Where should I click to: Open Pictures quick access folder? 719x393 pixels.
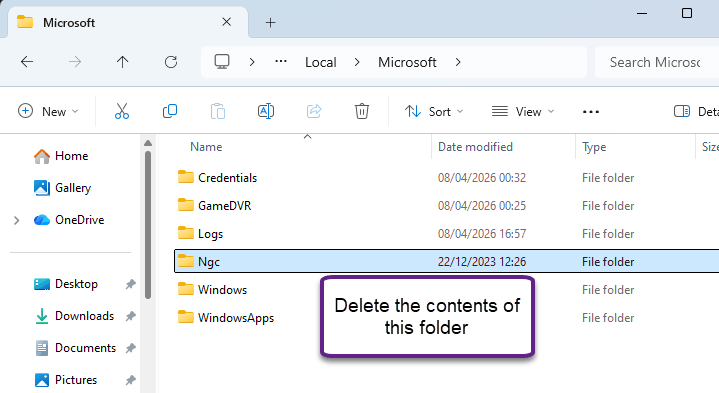[x=66, y=380]
